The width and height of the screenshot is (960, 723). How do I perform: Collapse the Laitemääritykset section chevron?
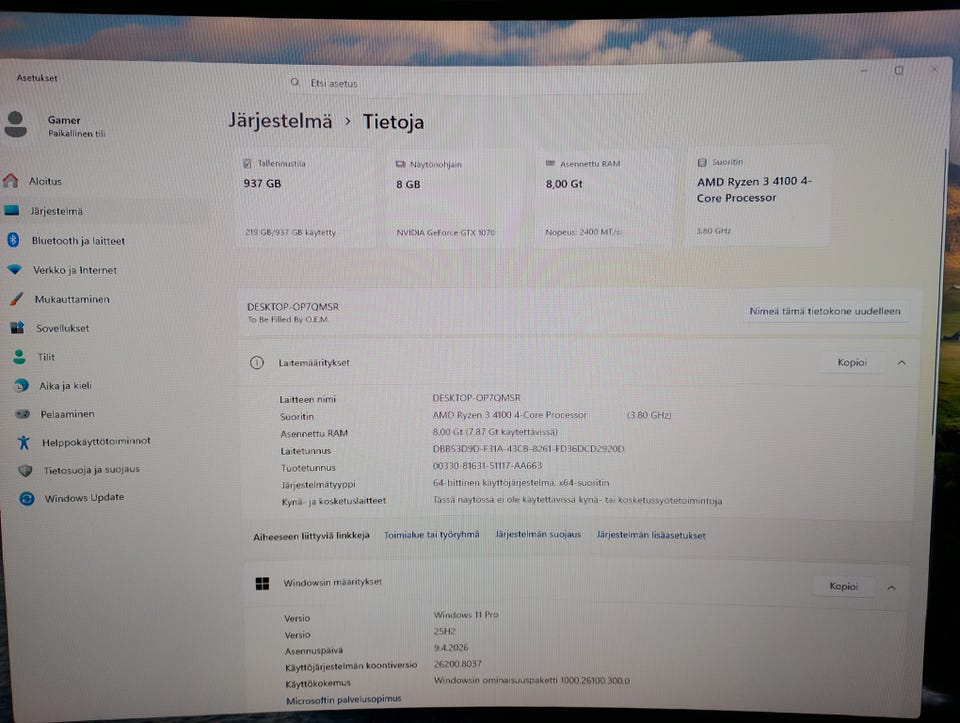pyautogui.click(x=901, y=362)
